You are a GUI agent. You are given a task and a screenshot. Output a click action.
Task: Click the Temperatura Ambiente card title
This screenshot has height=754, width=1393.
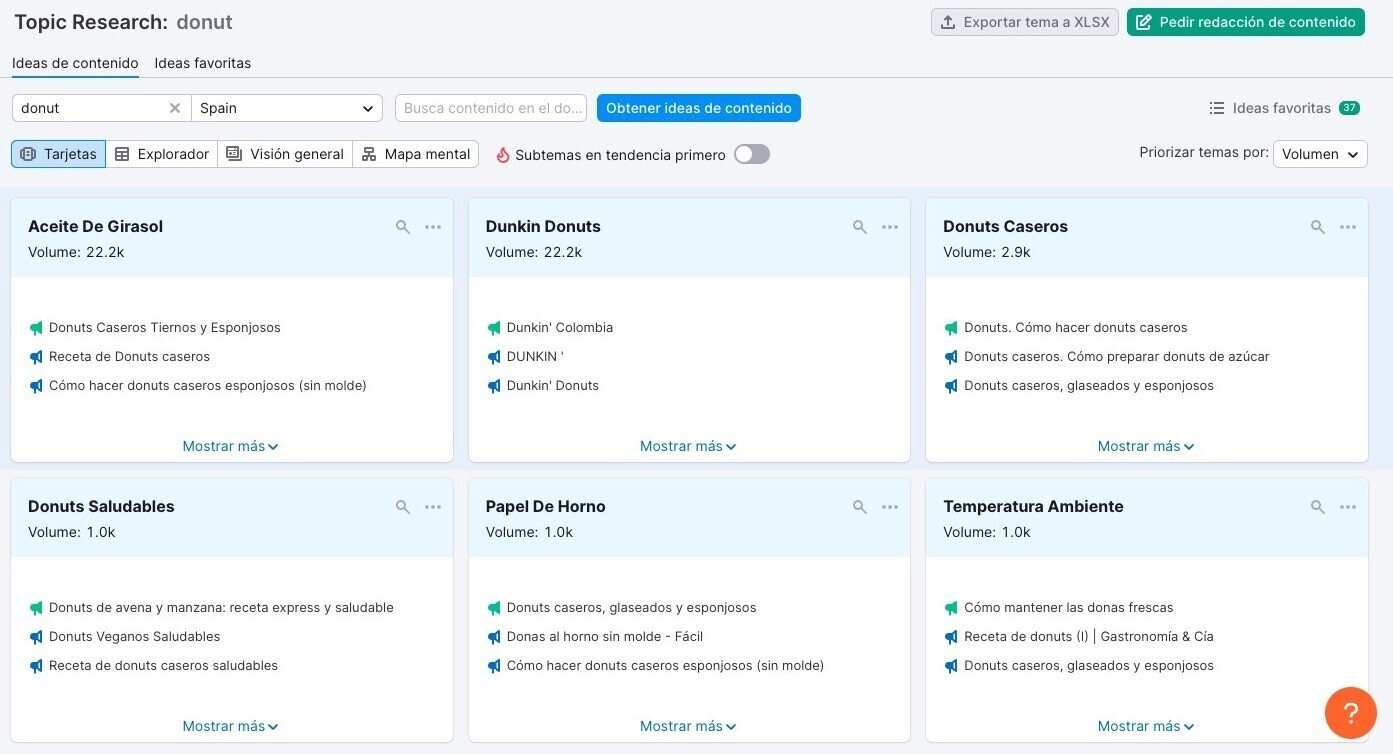click(1033, 507)
